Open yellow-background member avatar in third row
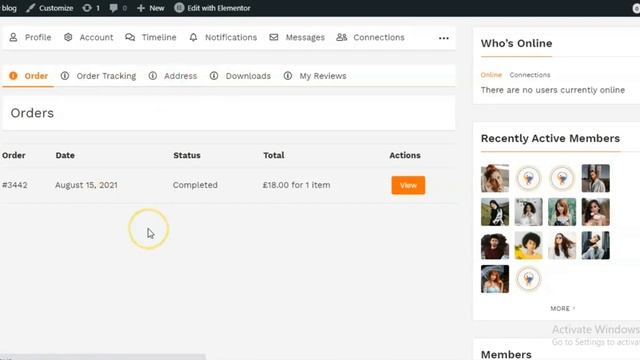 pyautogui.click(x=529, y=245)
